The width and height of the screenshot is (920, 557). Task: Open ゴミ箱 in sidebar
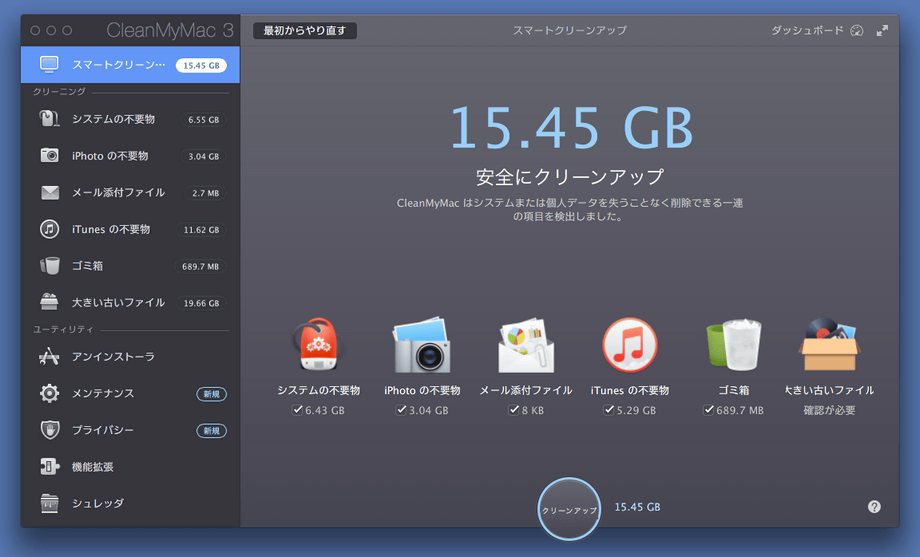point(130,266)
